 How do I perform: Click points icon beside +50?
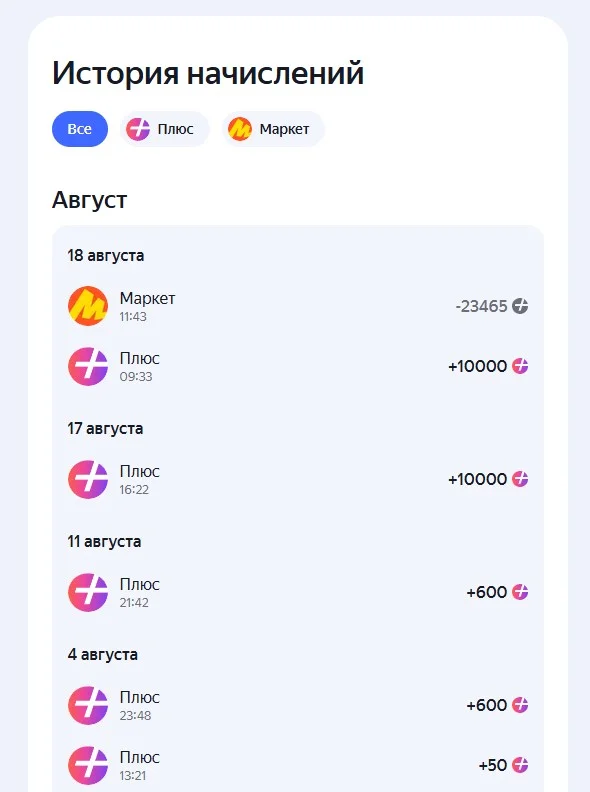click(520, 765)
